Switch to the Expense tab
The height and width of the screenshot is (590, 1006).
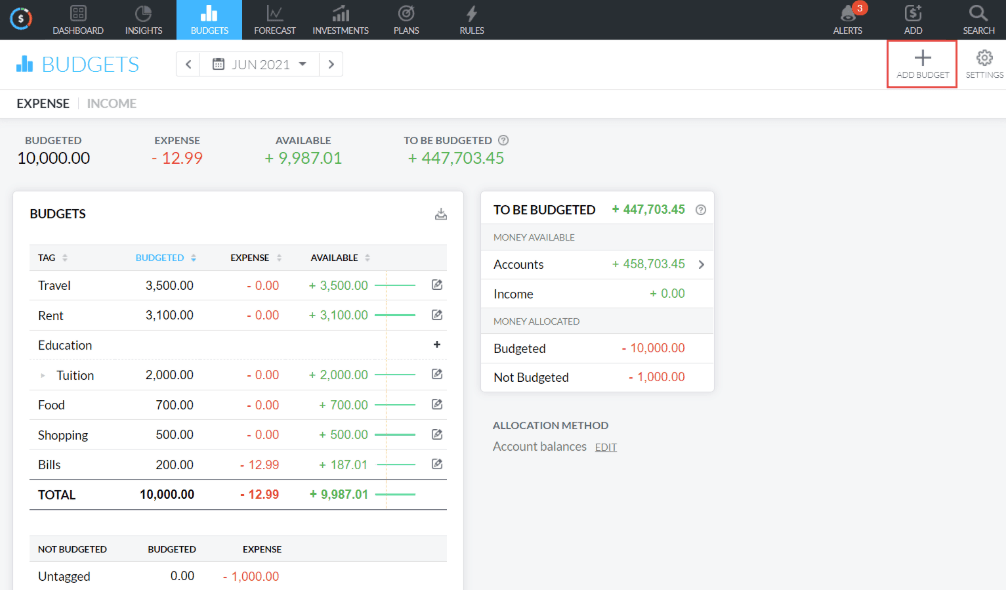pos(43,103)
